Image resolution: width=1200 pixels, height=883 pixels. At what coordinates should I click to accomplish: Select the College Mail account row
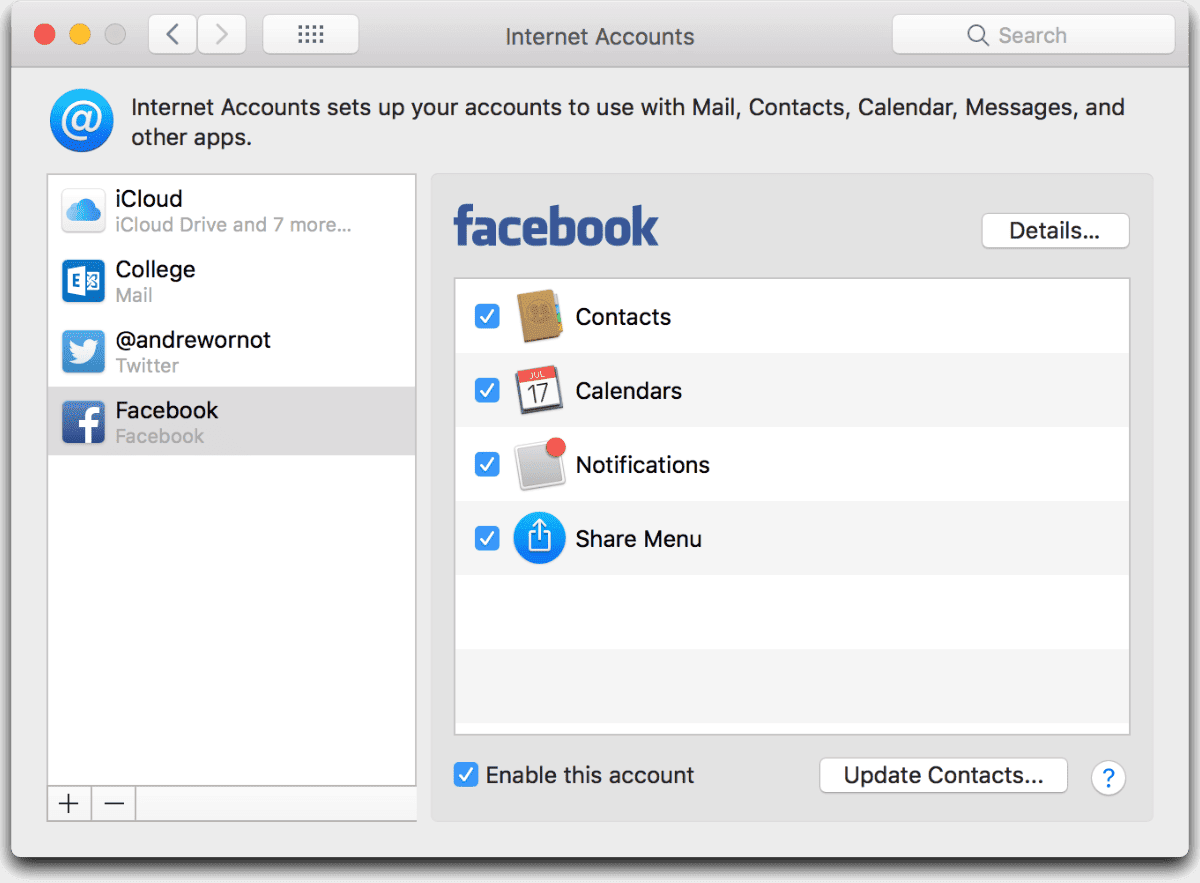[231, 281]
